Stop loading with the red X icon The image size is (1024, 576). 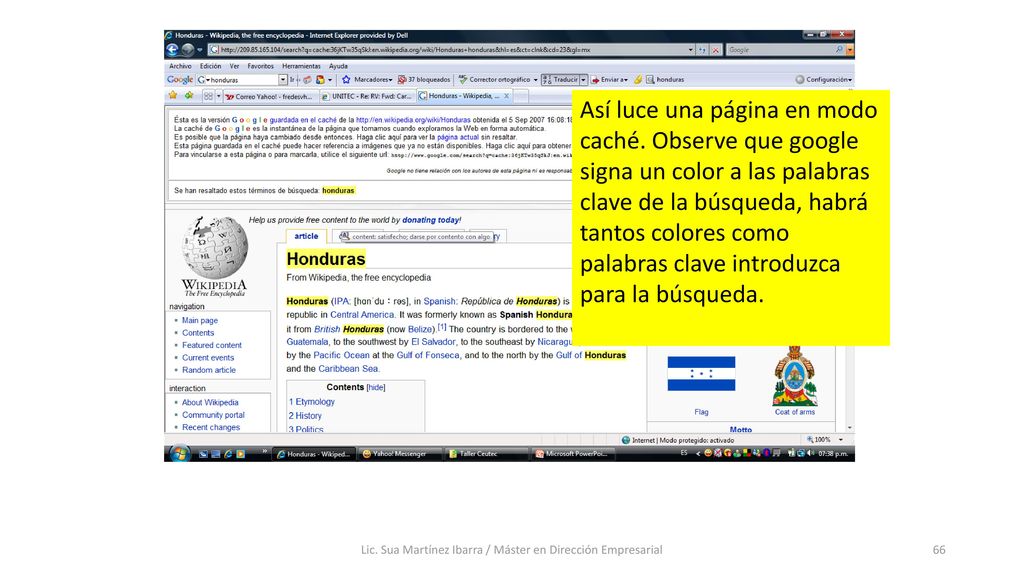pyautogui.click(x=716, y=50)
